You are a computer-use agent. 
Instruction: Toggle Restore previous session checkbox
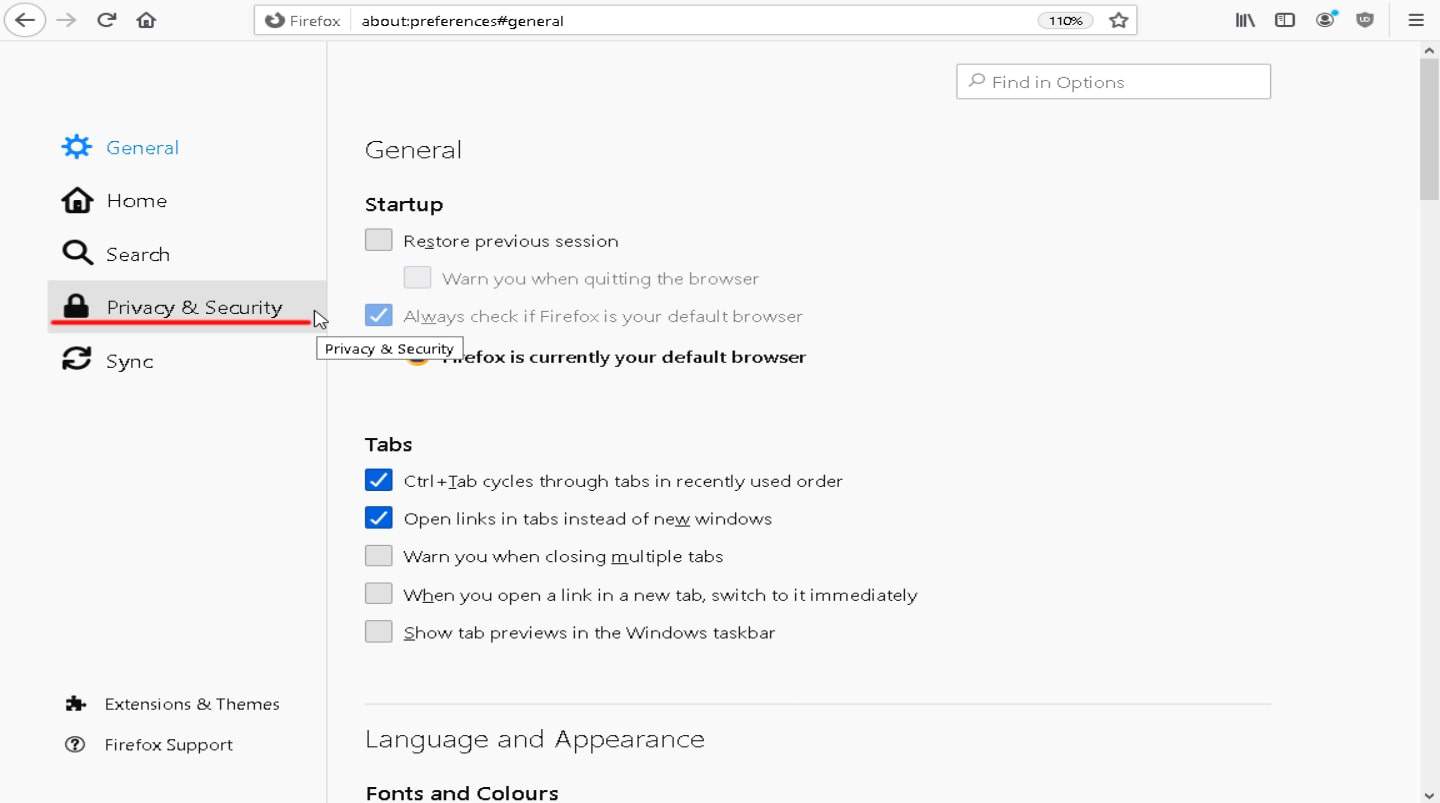[378, 240]
